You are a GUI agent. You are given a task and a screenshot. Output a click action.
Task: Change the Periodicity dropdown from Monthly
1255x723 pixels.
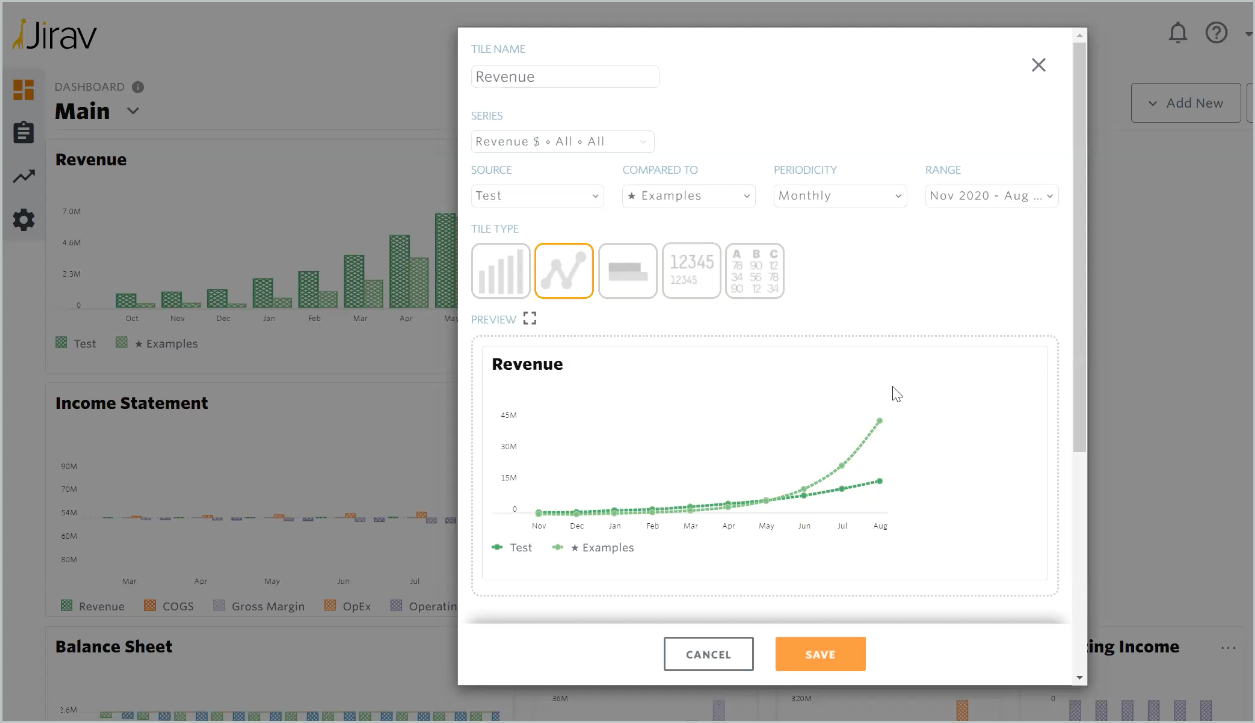(840, 196)
